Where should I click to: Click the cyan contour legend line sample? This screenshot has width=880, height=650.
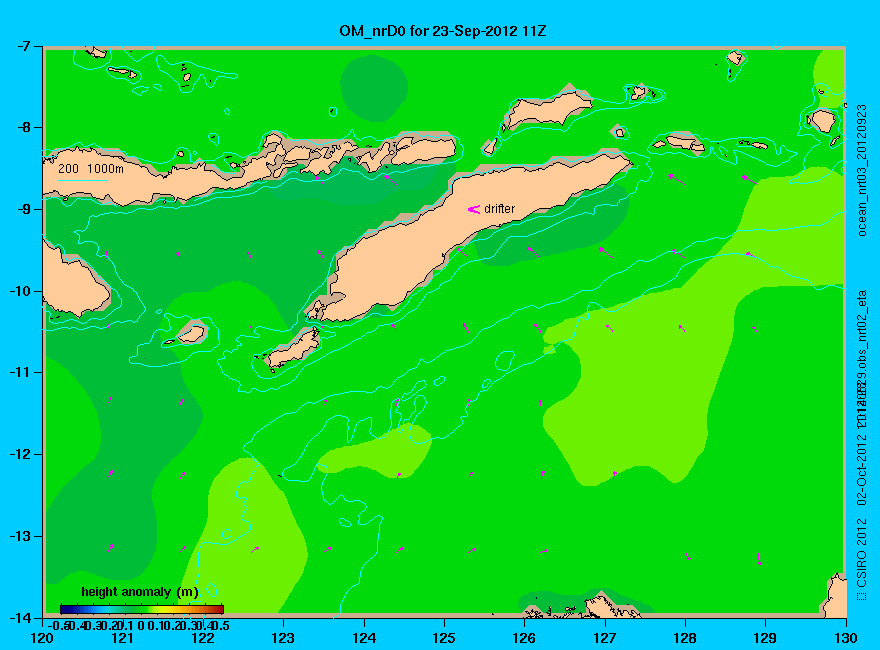(x=82, y=180)
